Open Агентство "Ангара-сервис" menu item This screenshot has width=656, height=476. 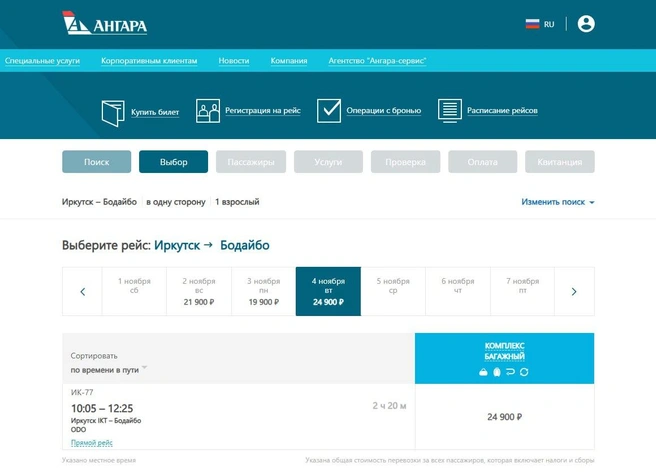pos(377,61)
